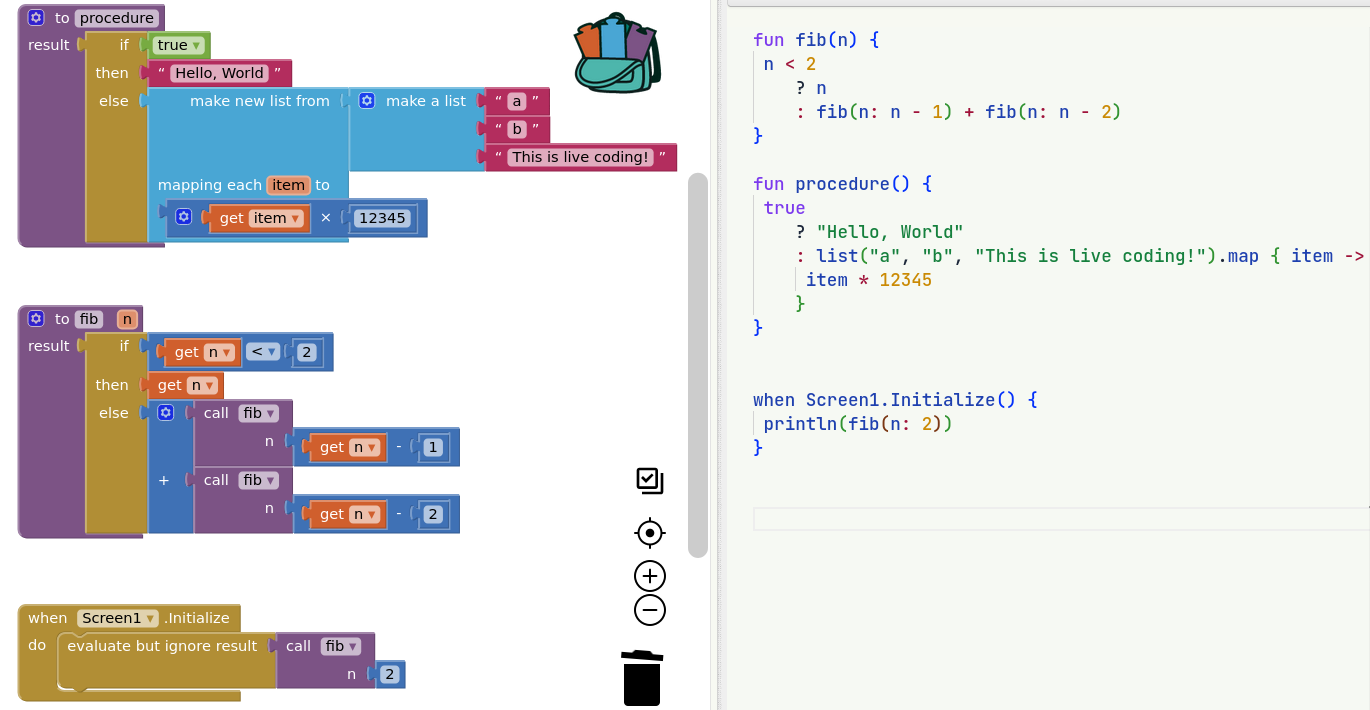Click 'when Screen1.Initialize() {' line
1370x710 pixels.
click(x=895, y=400)
